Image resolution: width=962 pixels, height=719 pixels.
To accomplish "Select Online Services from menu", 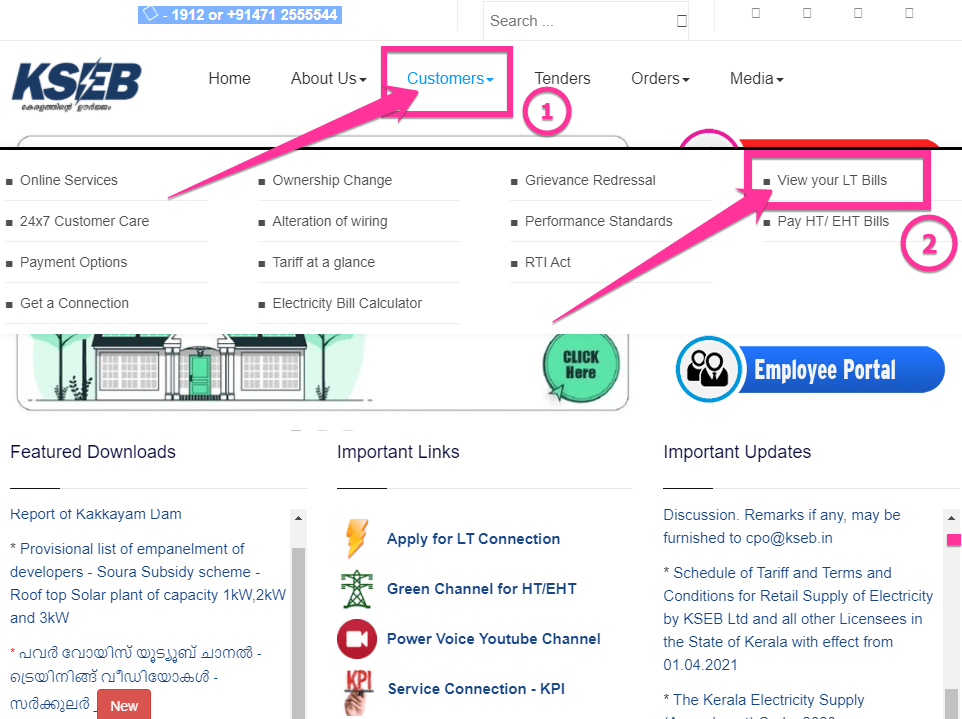I will coord(69,180).
